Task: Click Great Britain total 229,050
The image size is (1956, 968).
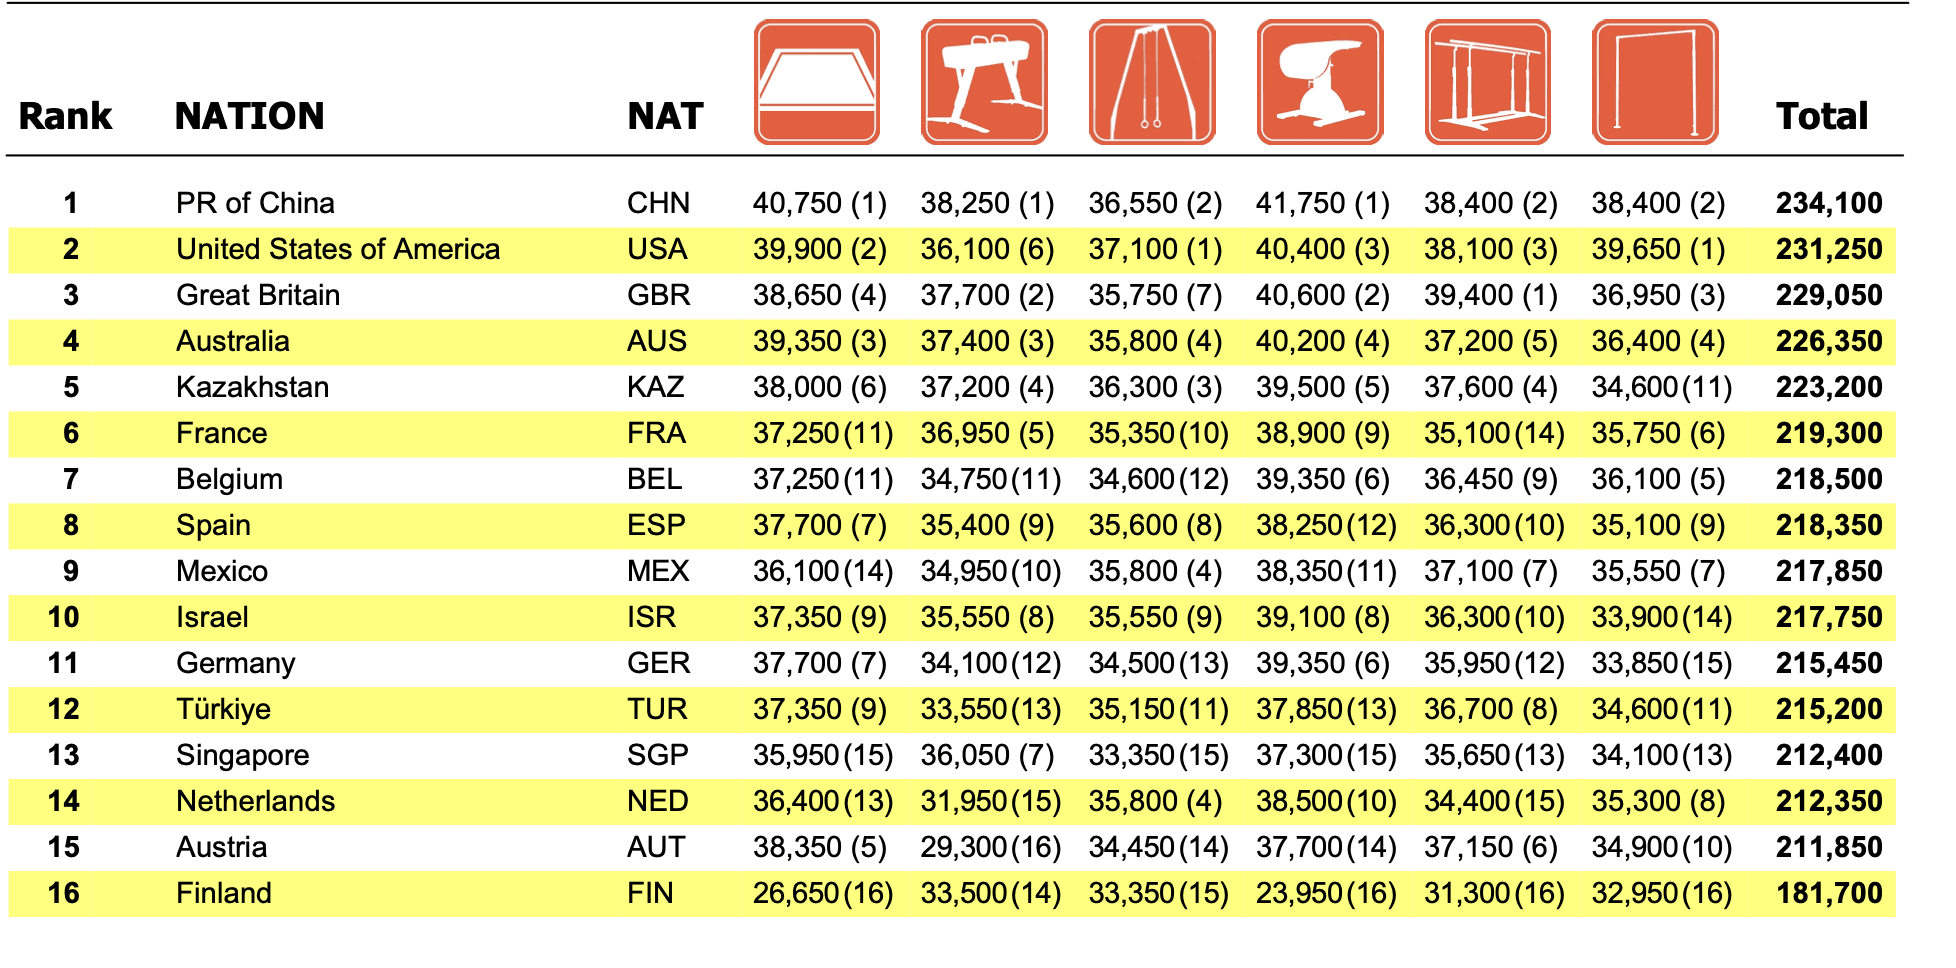Action: [x=1829, y=295]
